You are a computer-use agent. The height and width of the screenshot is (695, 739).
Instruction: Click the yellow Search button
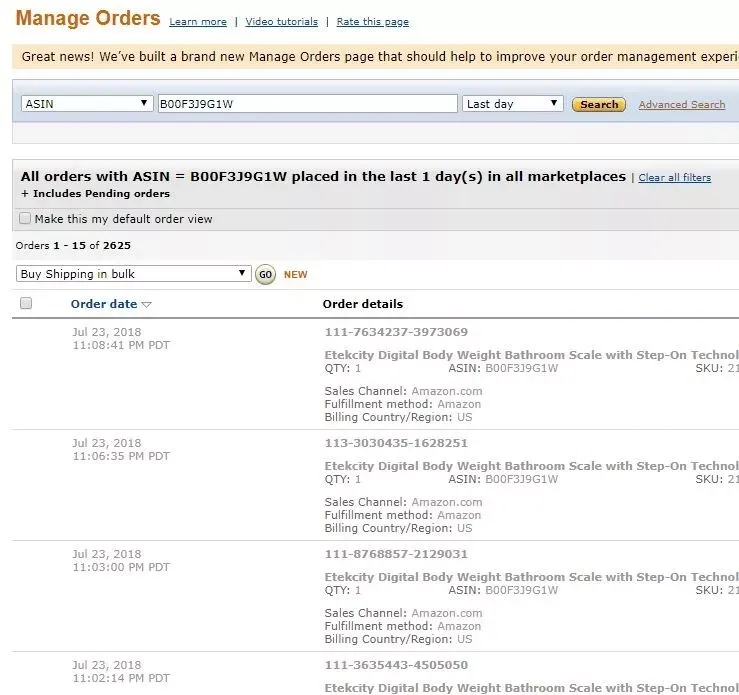599,104
